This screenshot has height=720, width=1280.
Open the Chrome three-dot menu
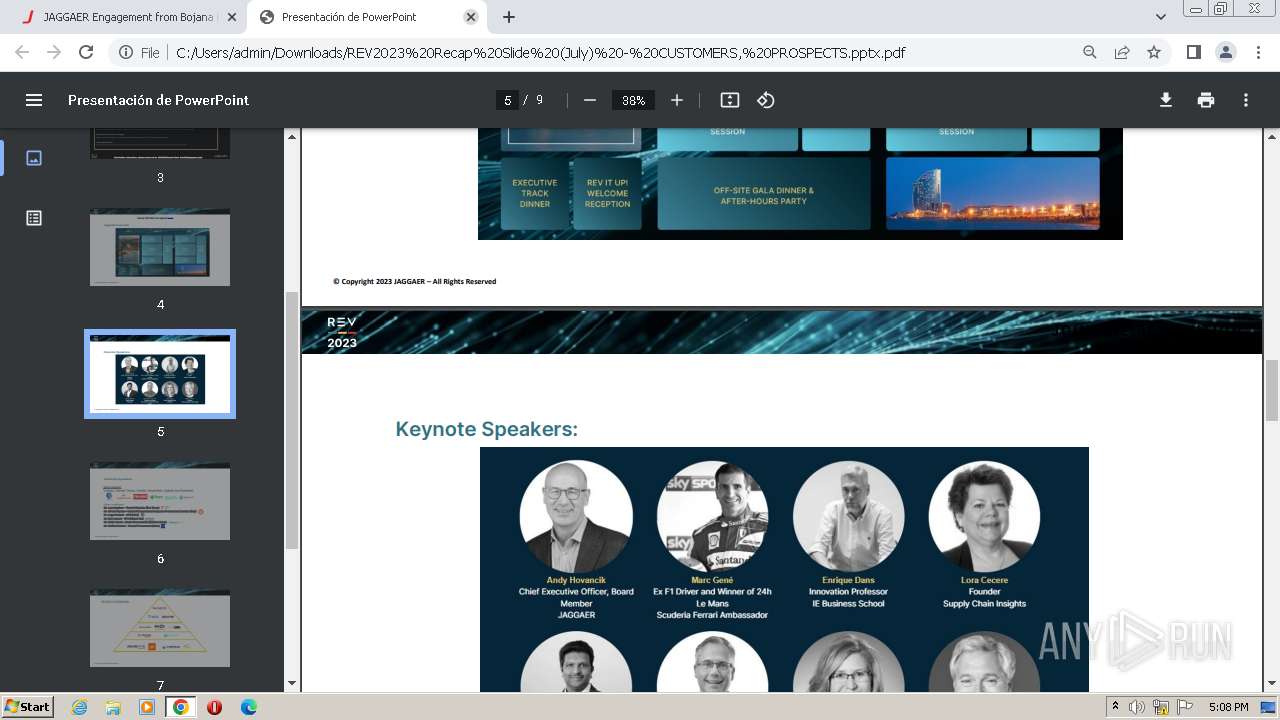pos(1256,52)
